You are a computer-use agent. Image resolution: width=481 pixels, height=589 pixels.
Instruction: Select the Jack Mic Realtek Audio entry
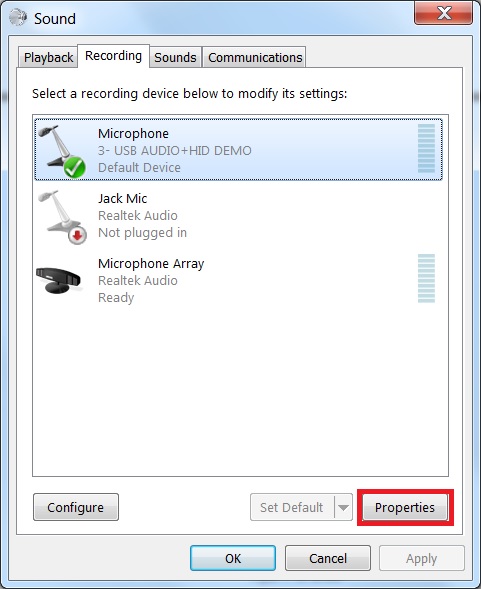[239, 216]
